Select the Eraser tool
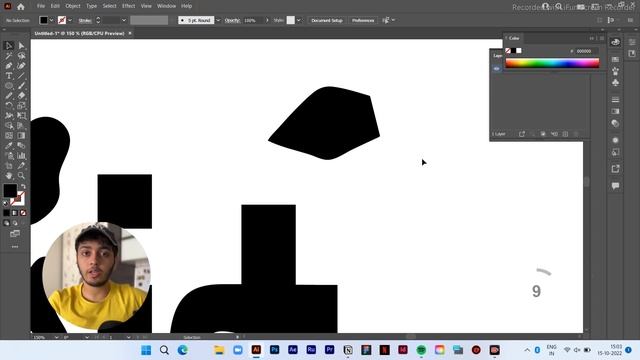The width and height of the screenshot is (640, 360). [21, 96]
